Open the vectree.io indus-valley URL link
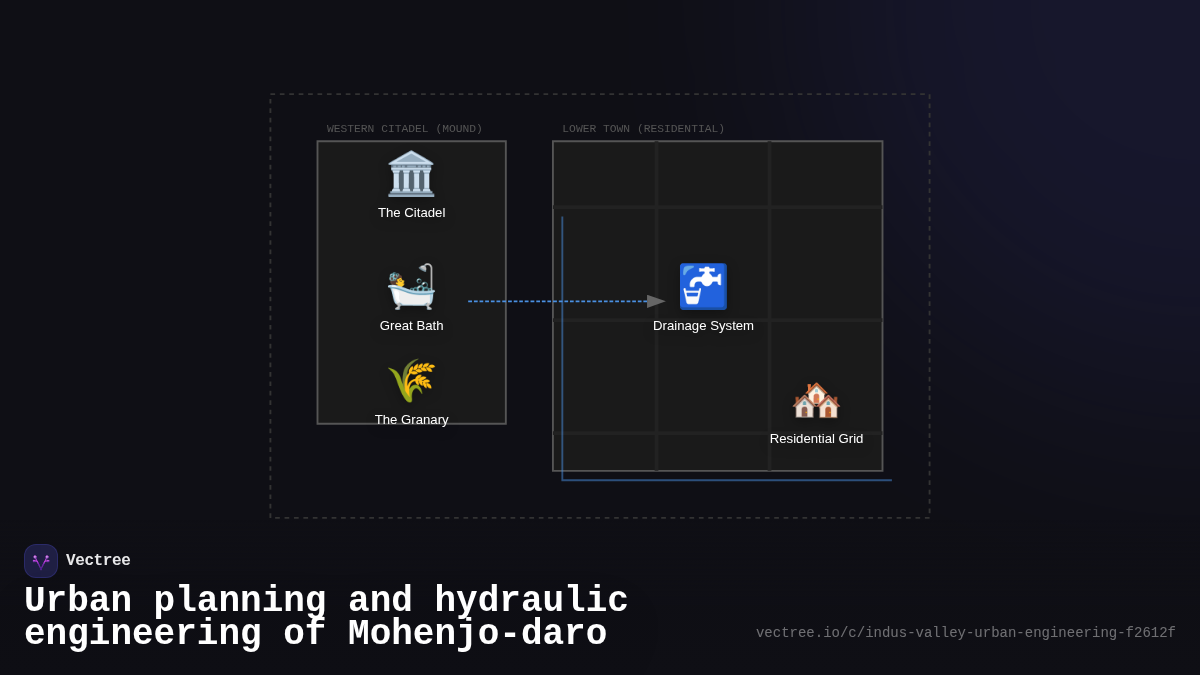The height and width of the screenshot is (675, 1200). (965, 633)
